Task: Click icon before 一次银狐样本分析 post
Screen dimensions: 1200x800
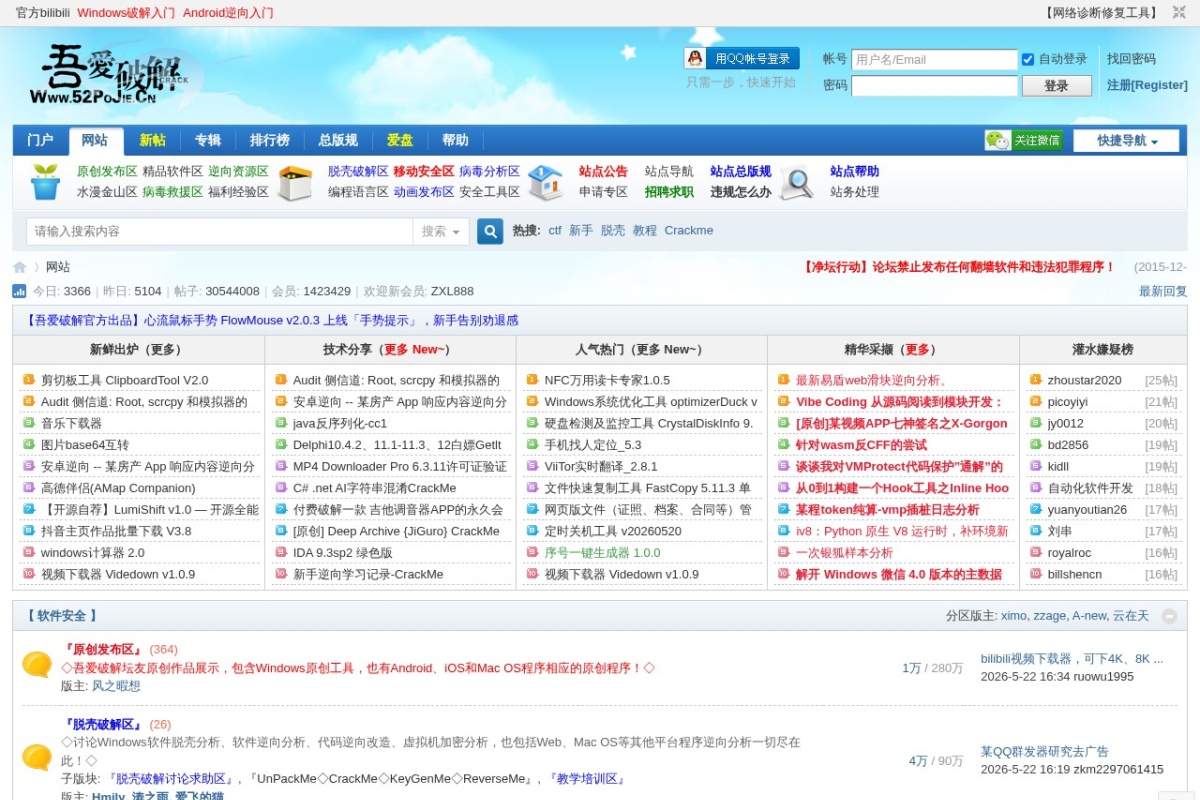Action: point(783,553)
